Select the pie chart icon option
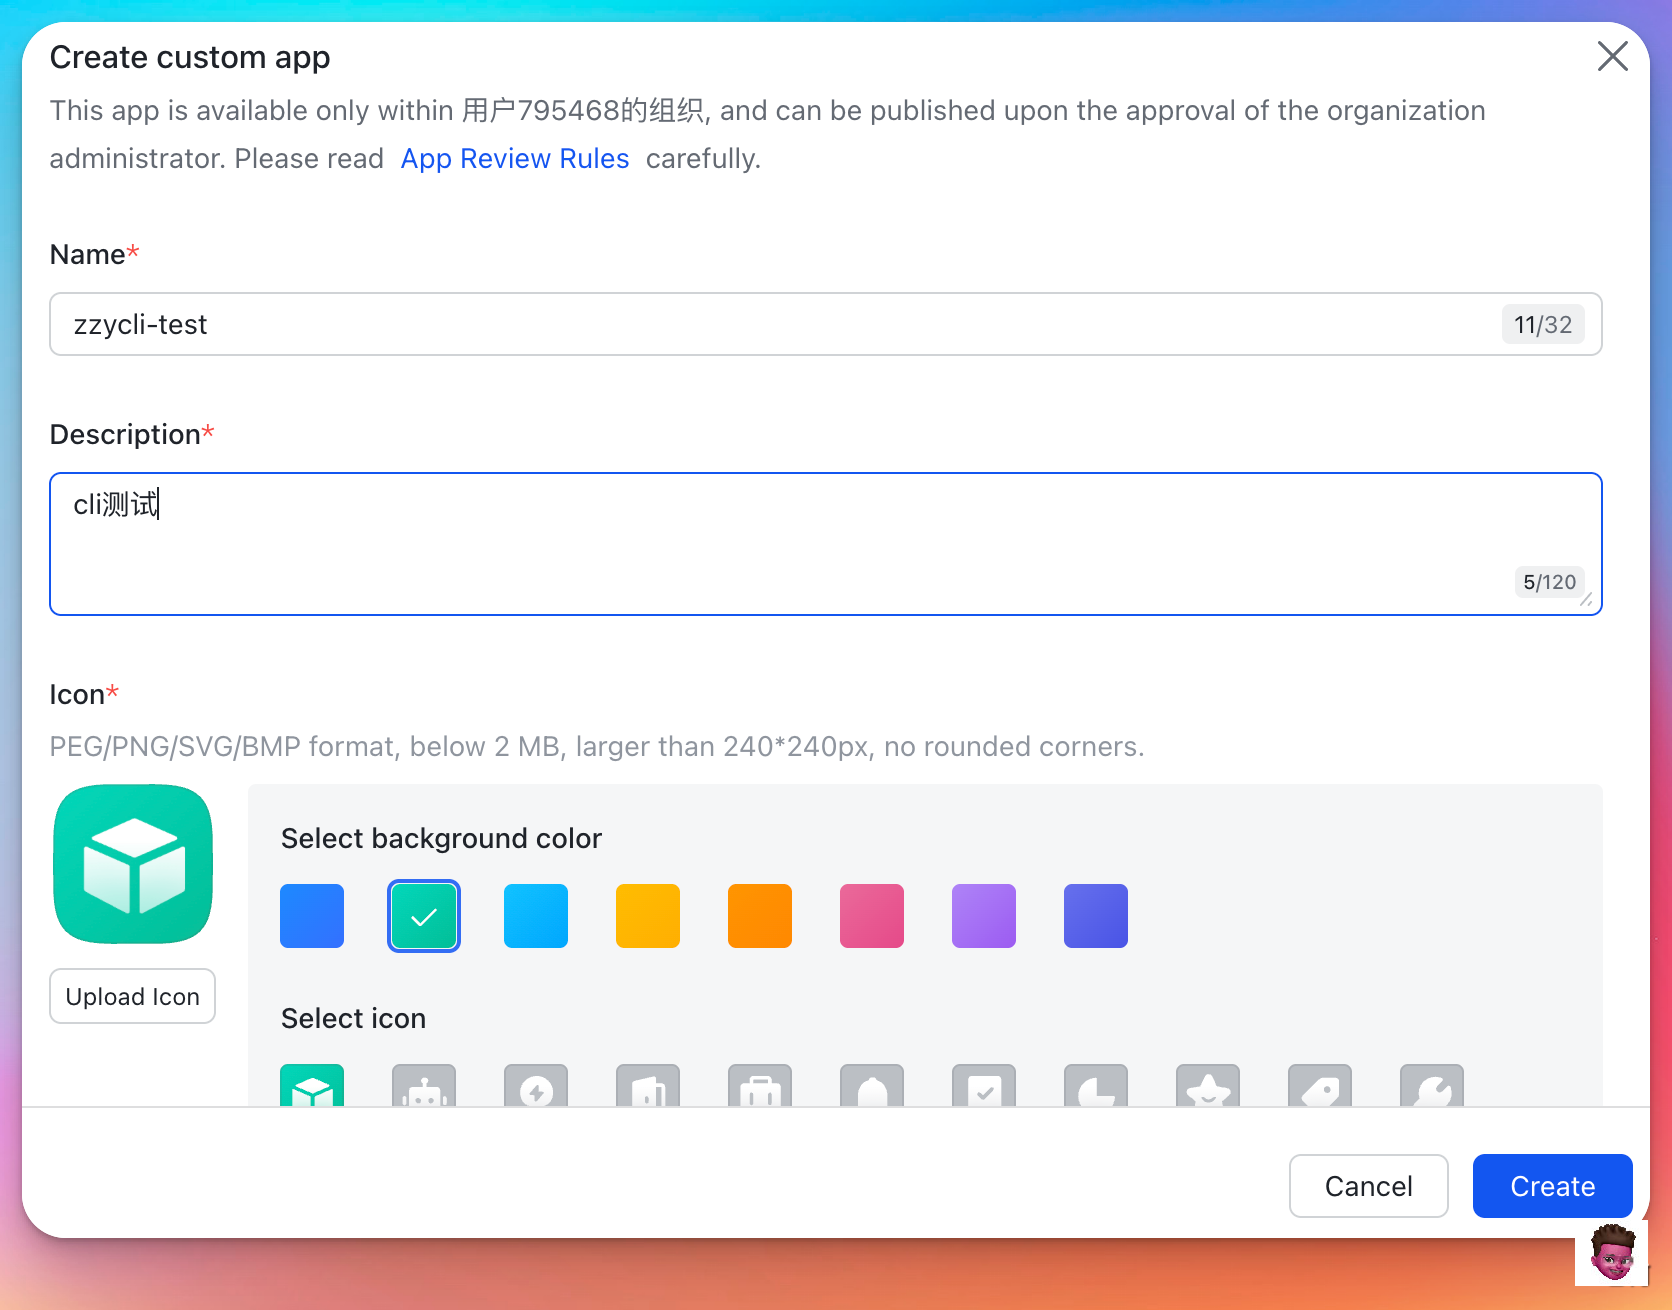1672x1310 pixels. point(1096,1085)
